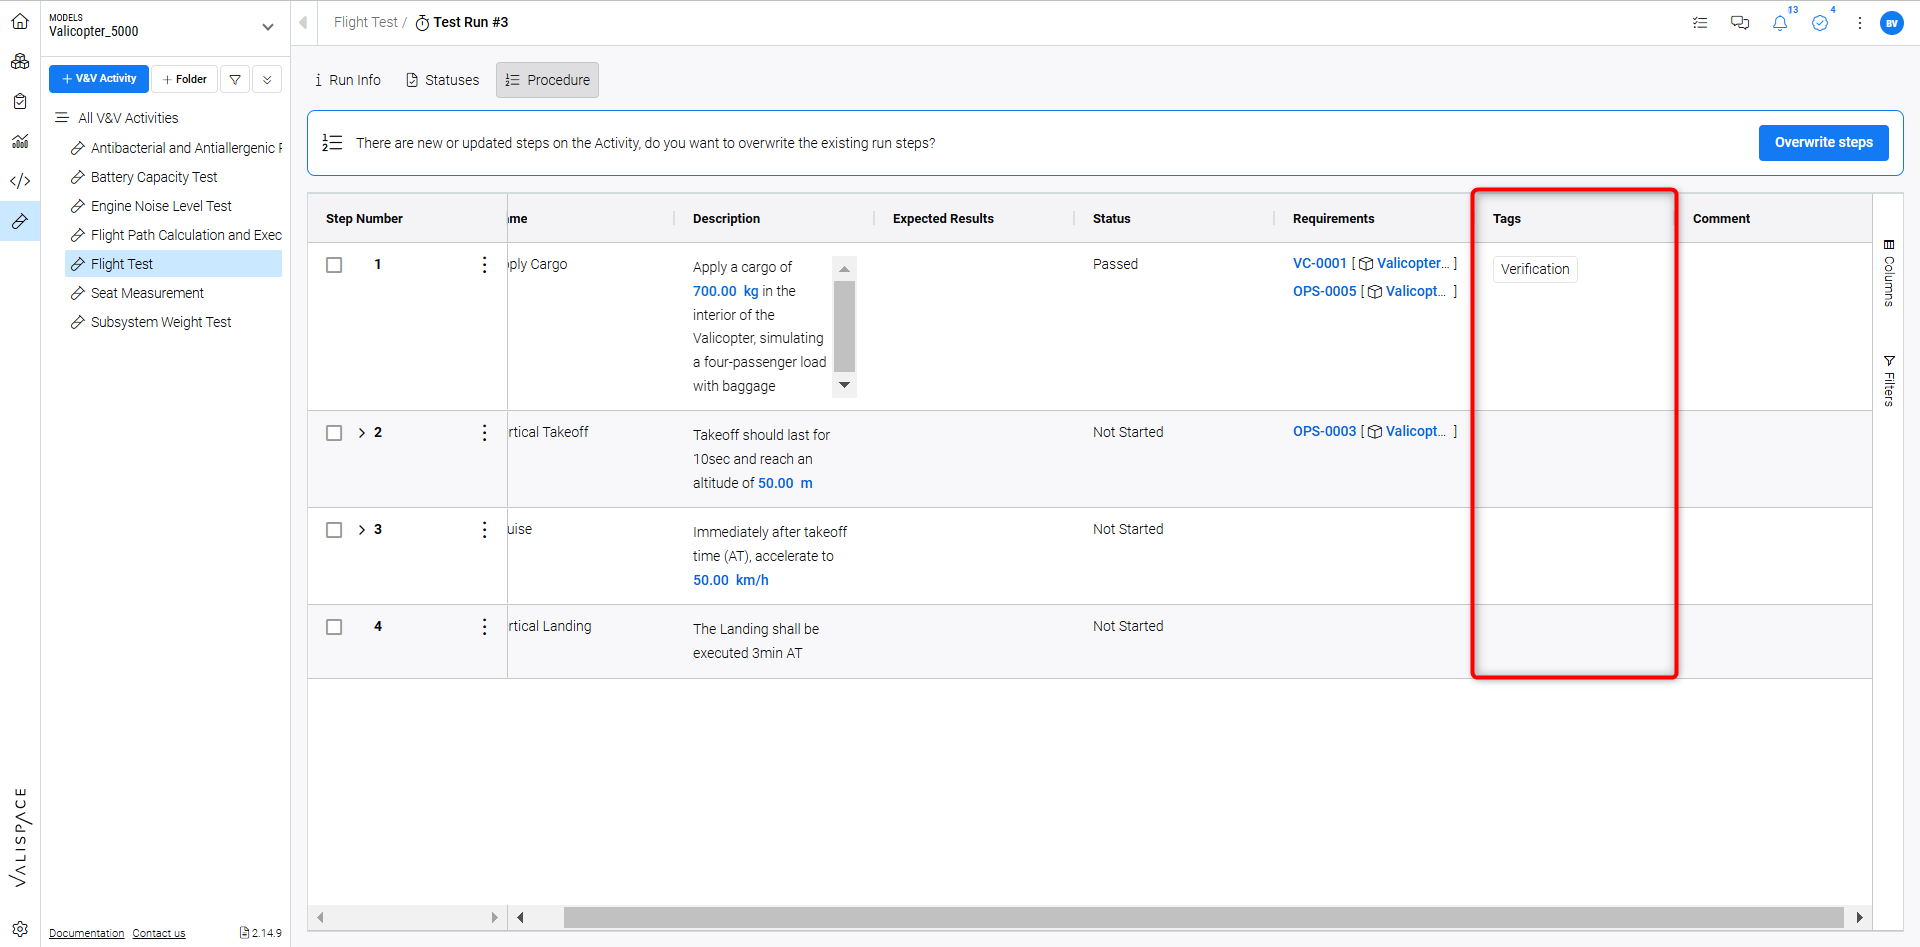This screenshot has width=1920, height=947.
Task: Click the Status column header
Action: pyautogui.click(x=1111, y=218)
